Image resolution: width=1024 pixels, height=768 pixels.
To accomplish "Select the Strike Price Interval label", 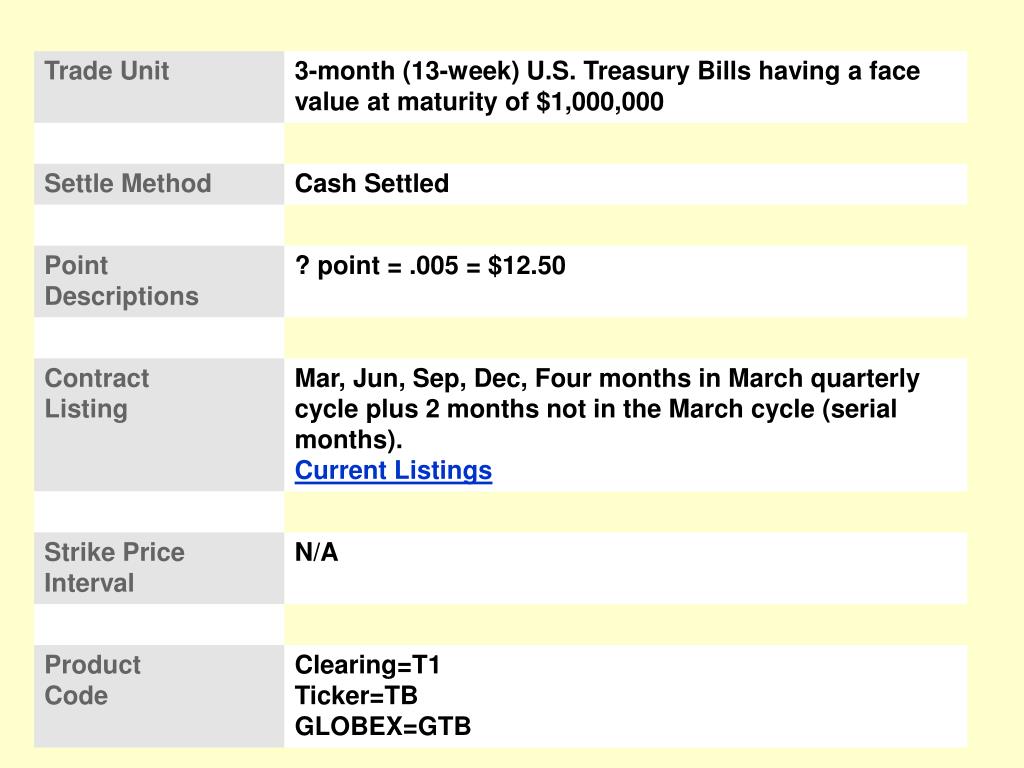I will (114, 568).
